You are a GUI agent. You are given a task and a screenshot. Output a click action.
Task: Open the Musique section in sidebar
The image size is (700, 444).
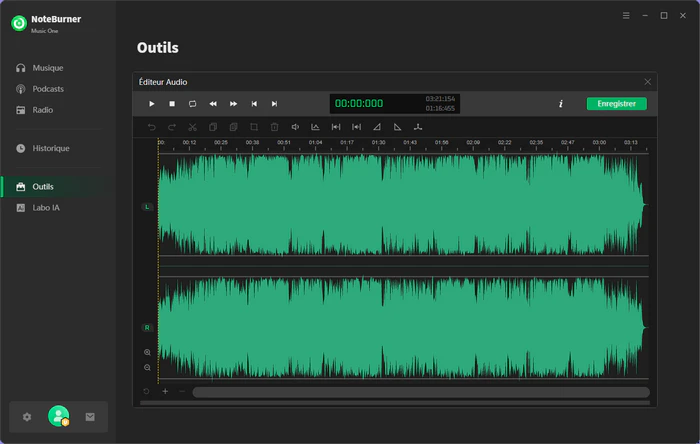click(x=47, y=68)
